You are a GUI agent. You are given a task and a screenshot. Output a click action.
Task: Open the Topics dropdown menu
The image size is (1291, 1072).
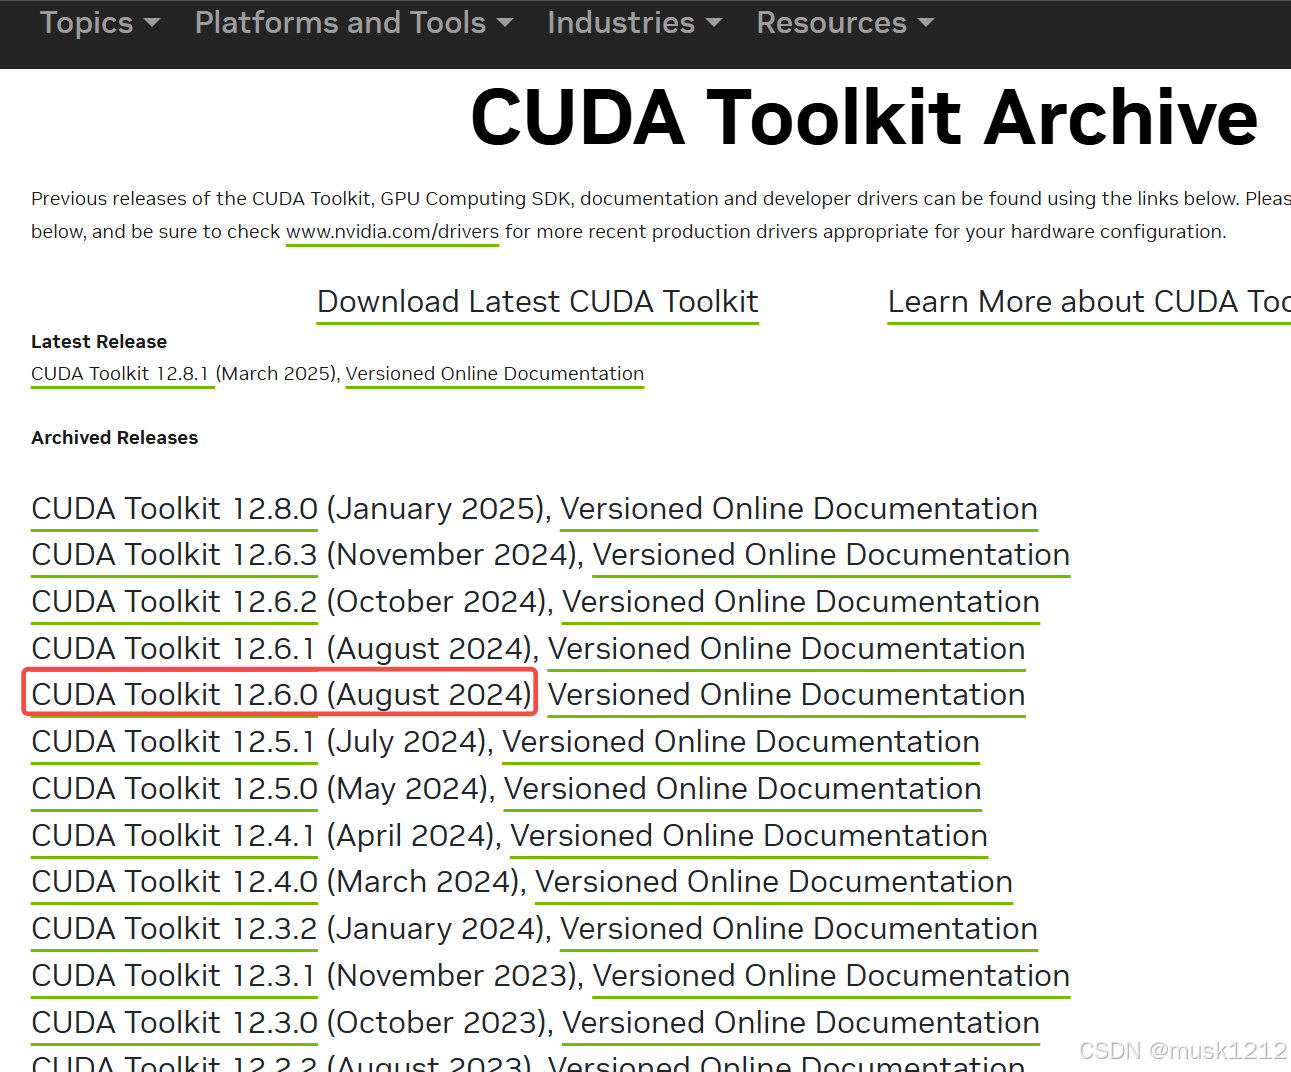100,22
